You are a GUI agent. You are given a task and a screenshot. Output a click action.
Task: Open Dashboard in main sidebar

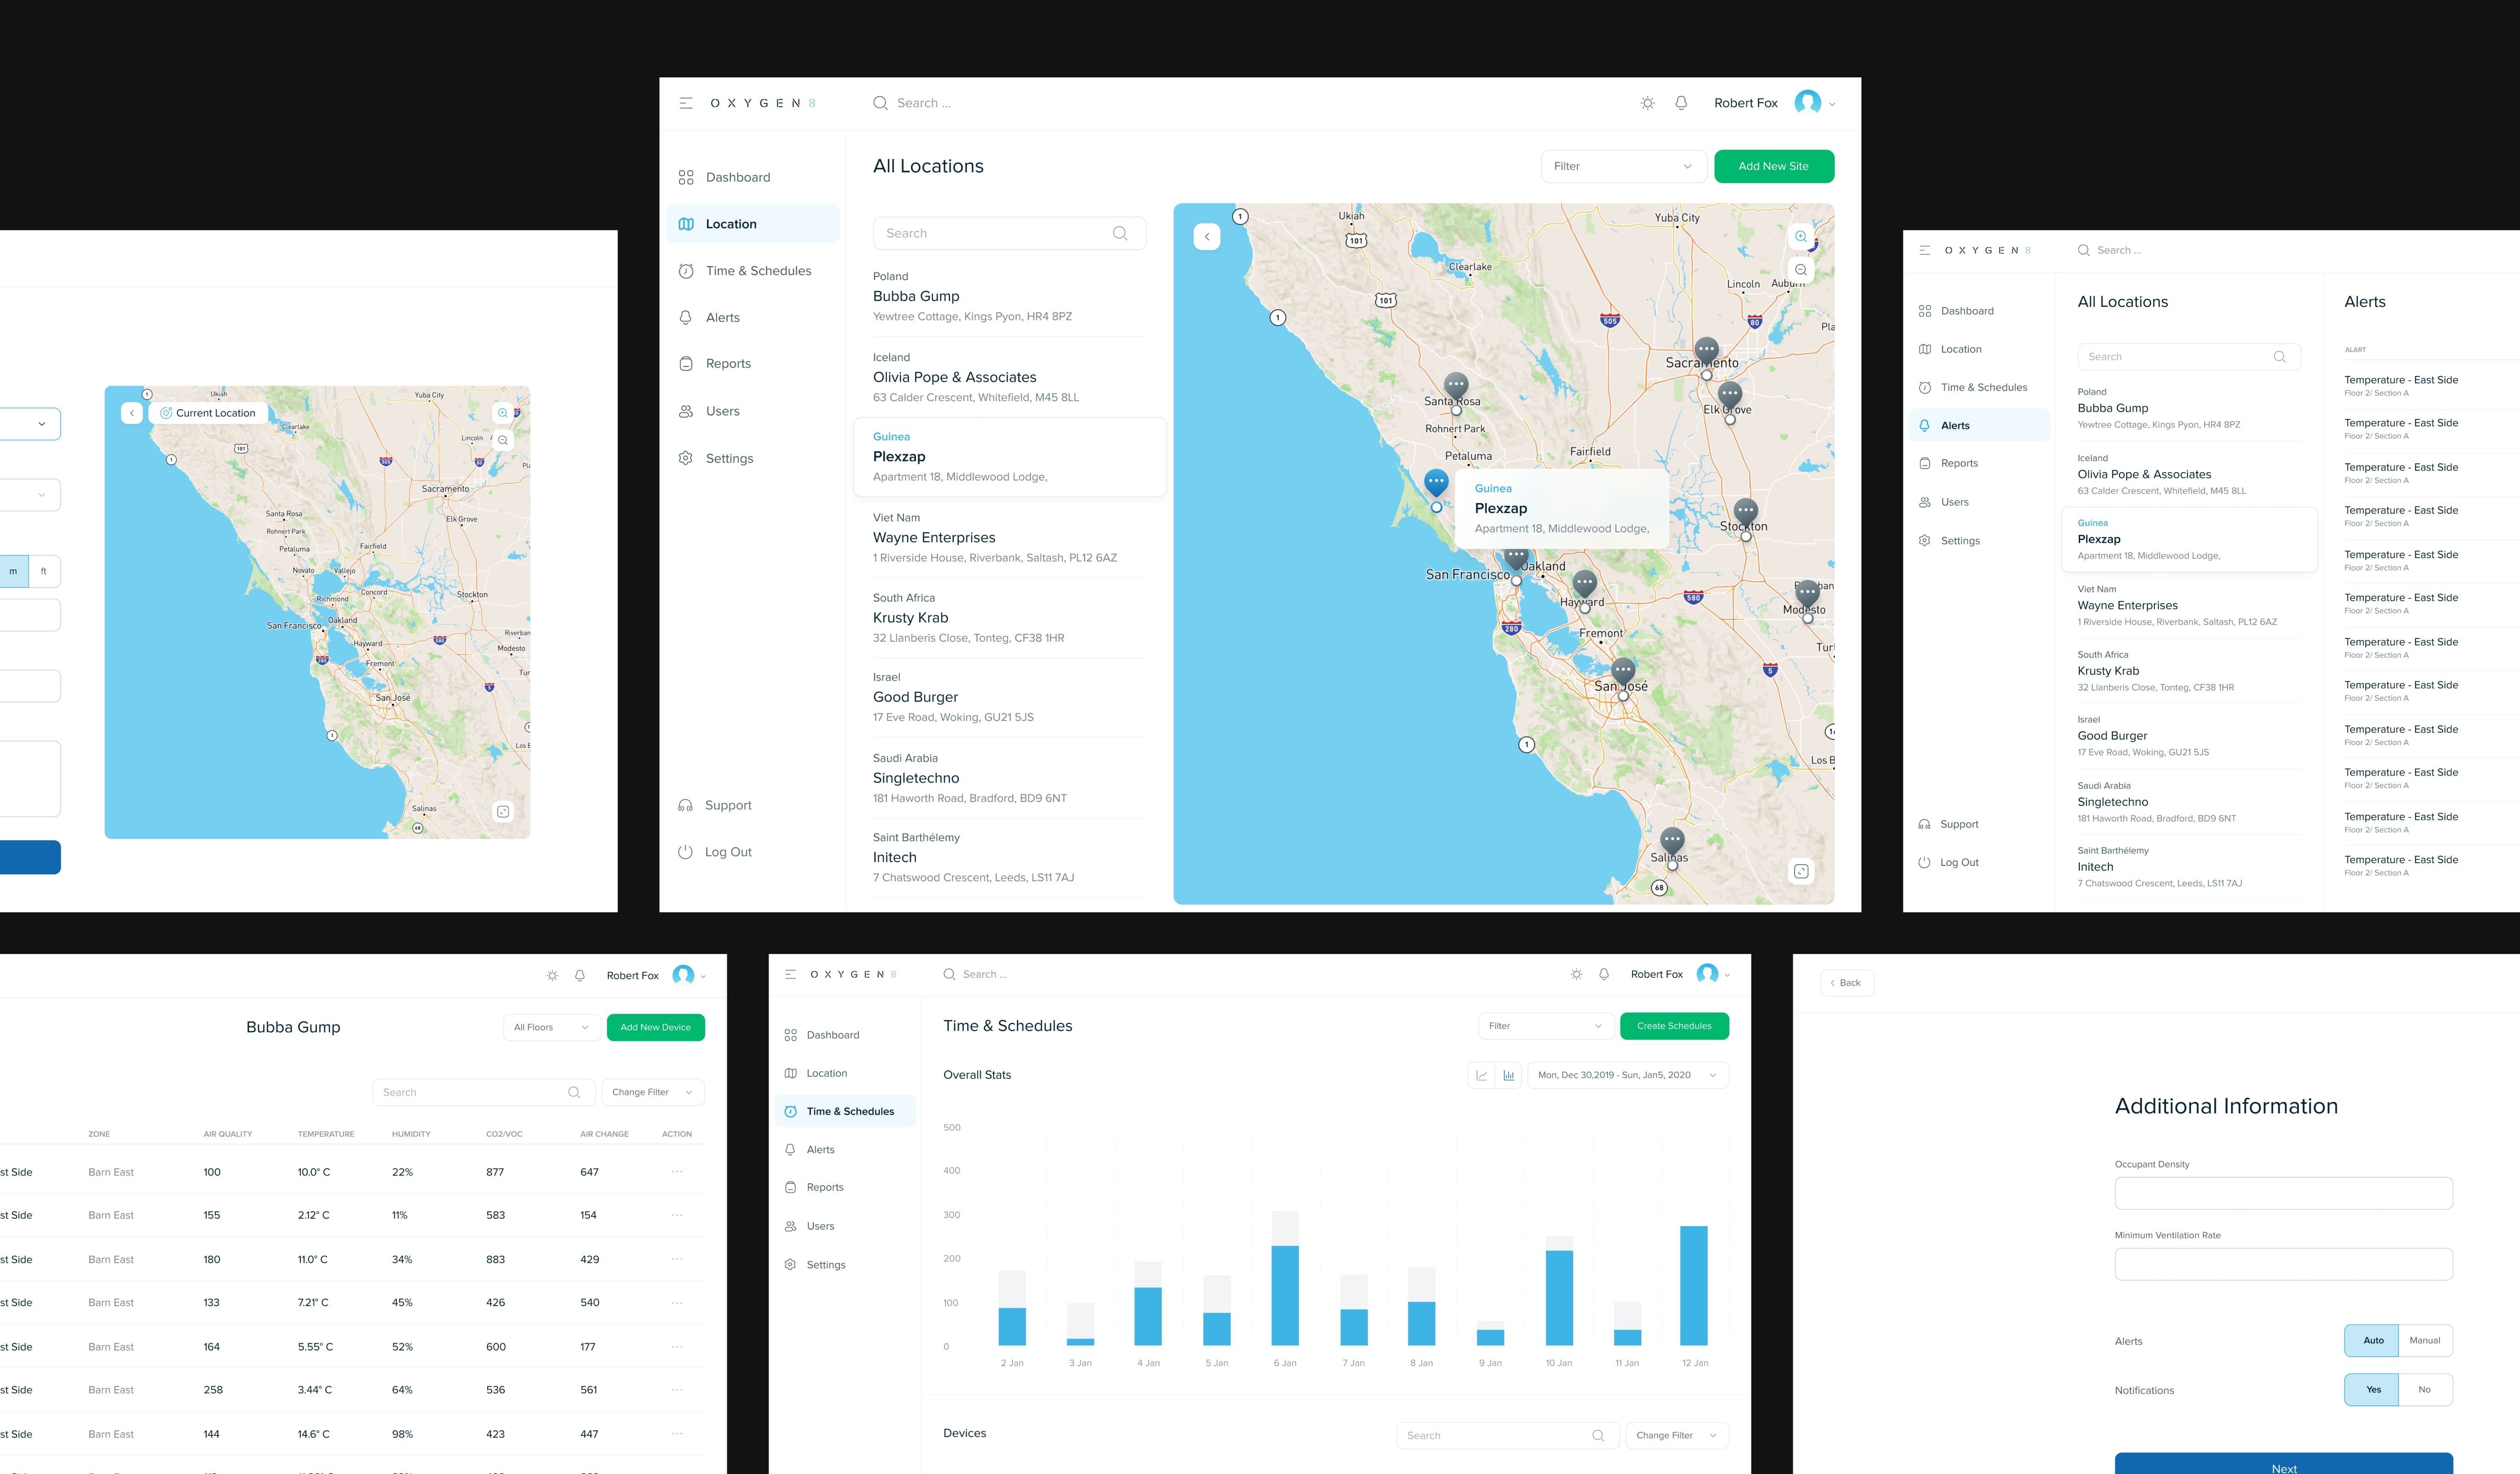click(x=752, y=177)
